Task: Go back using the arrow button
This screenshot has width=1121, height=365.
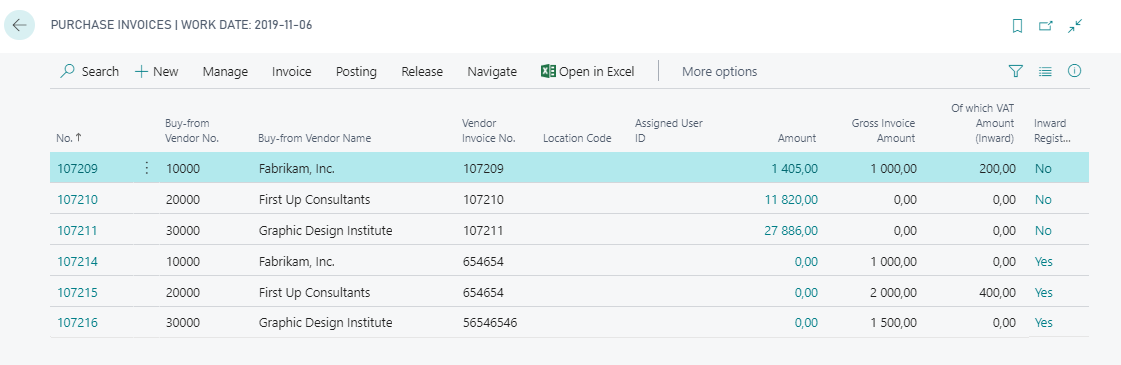Action: coord(19,25)
